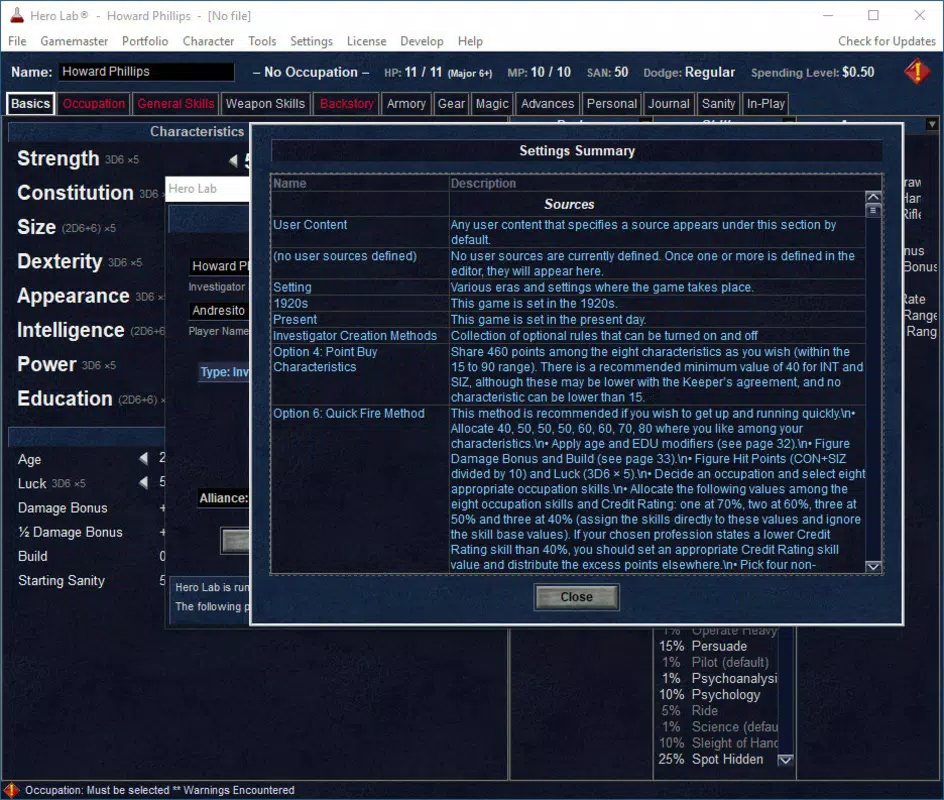Switch to the Gear tab
The image size is (944, 800).
pos(451,104)
